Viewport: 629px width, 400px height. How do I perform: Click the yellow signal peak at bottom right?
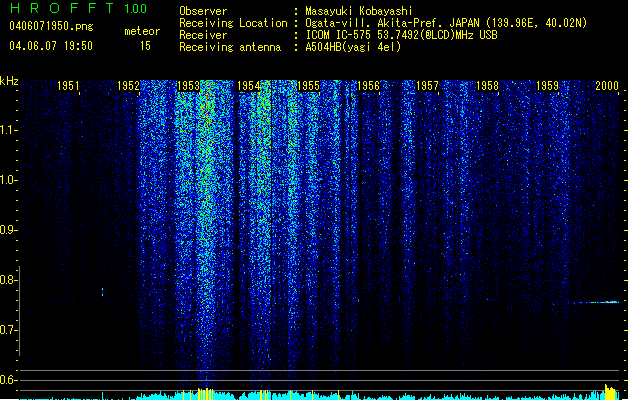610,392
